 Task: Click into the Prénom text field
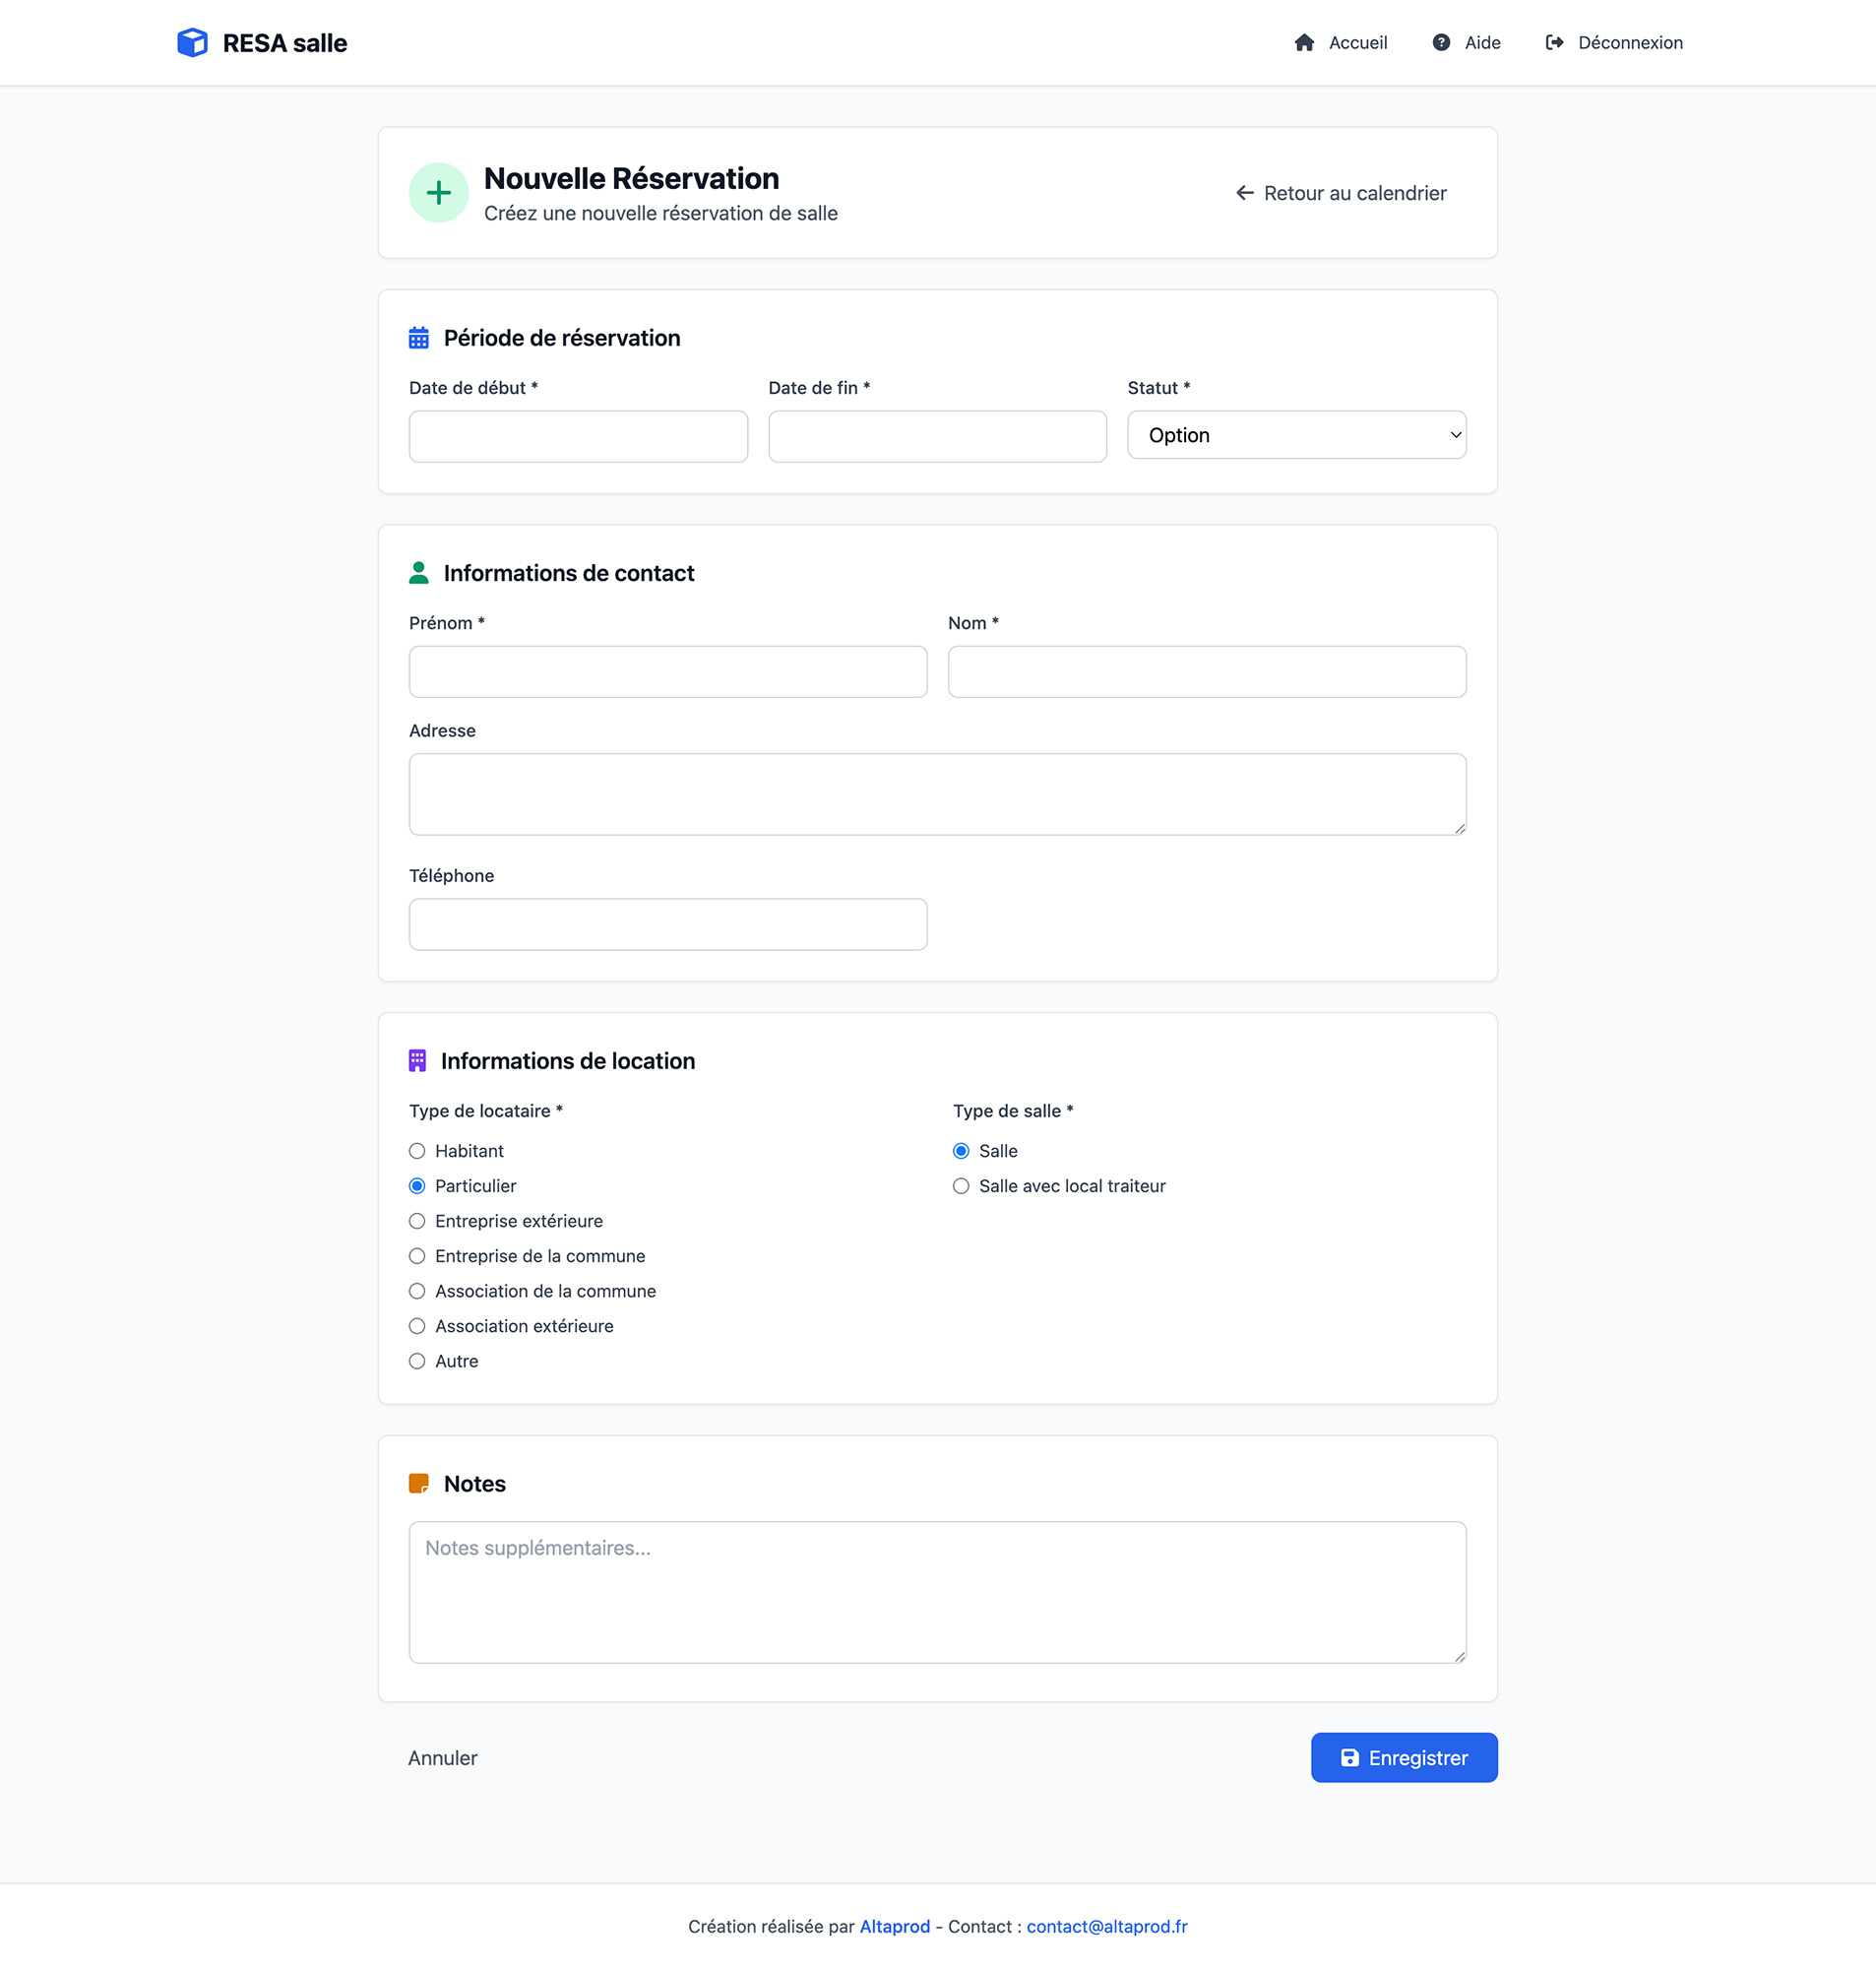(668, 671)
